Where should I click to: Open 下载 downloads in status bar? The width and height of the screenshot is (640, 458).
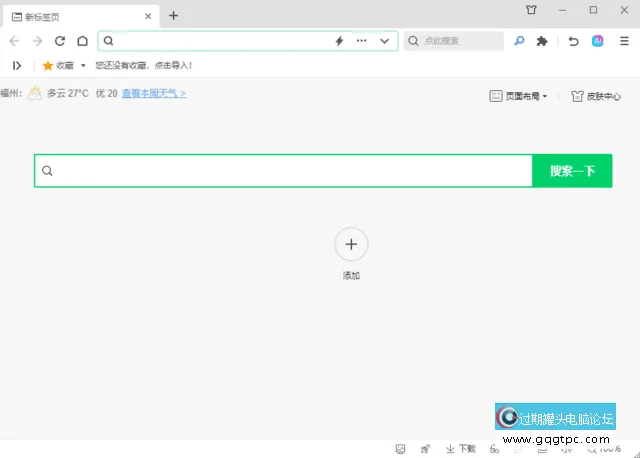coord(461,449)
